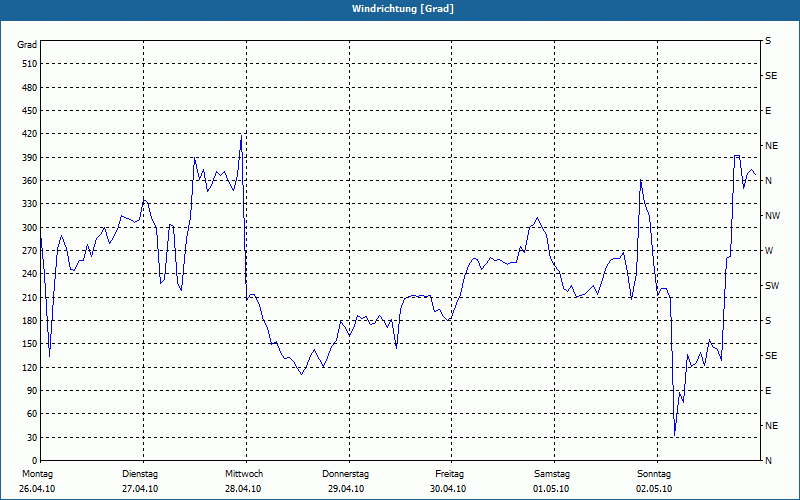Click the "480" left axis value
The height and width of the screenshot is (500, 800).
coord(30,88)
